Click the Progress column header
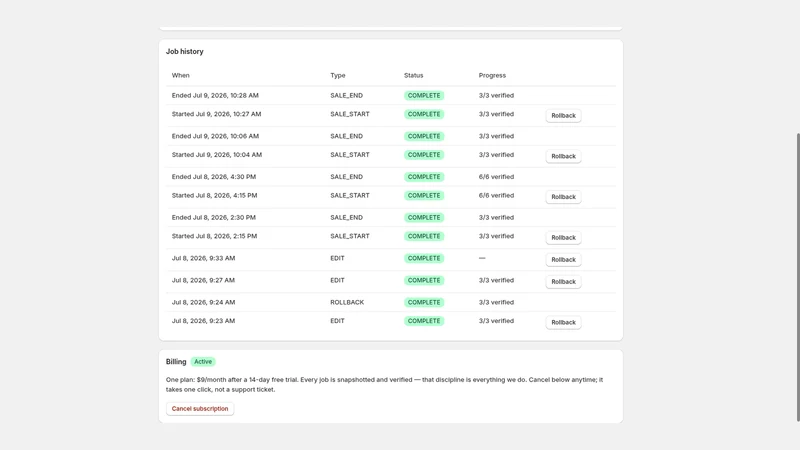The image size is (800, 450). (492, 76)
